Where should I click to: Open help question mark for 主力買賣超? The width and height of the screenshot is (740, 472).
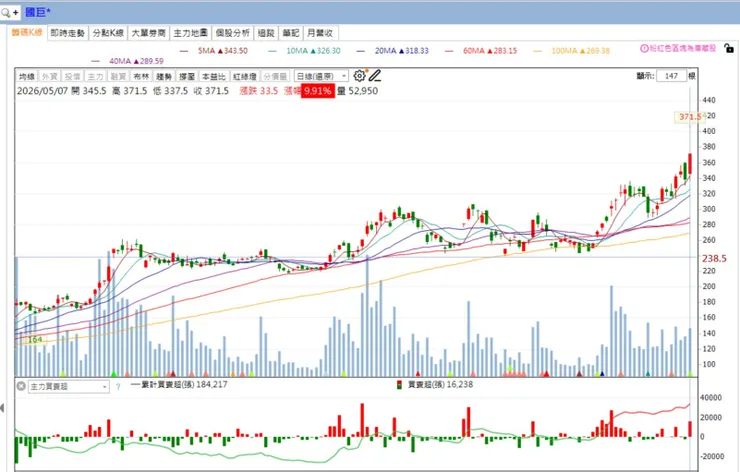118,387
